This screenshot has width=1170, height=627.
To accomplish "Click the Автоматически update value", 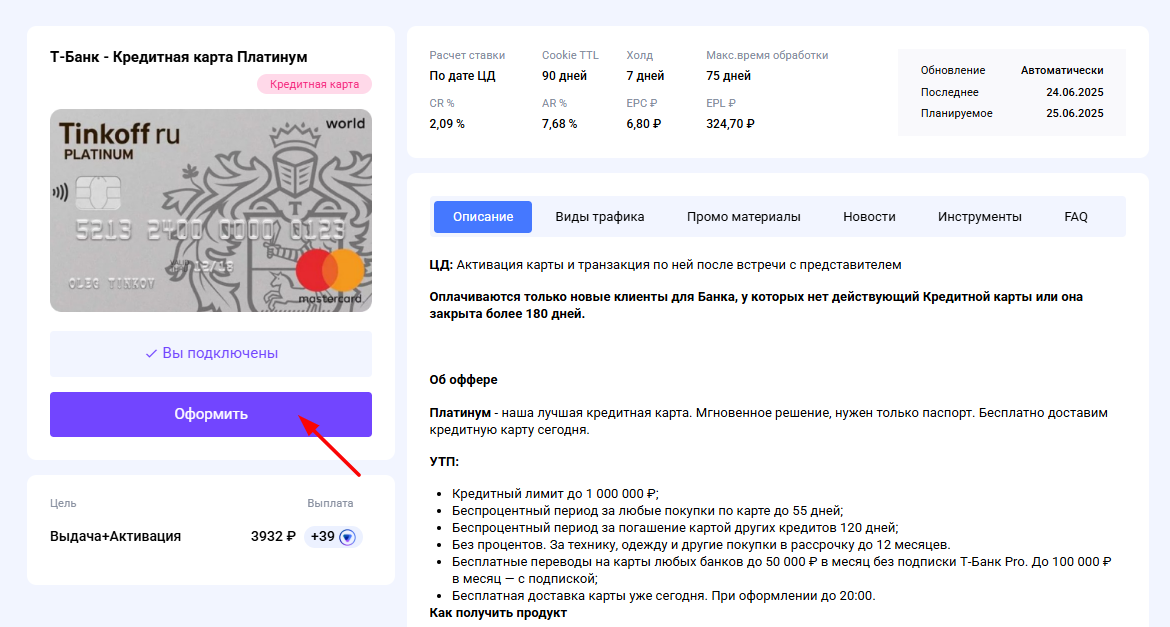I will click(x=1062, y=70).
